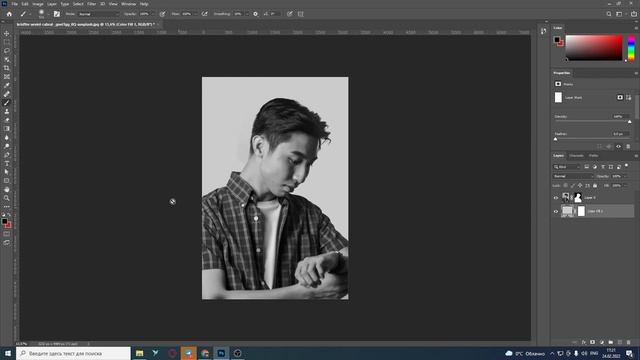Screen dimensions: 640x360
Task: Select the vector mask button in Properties
Action: 629,98
